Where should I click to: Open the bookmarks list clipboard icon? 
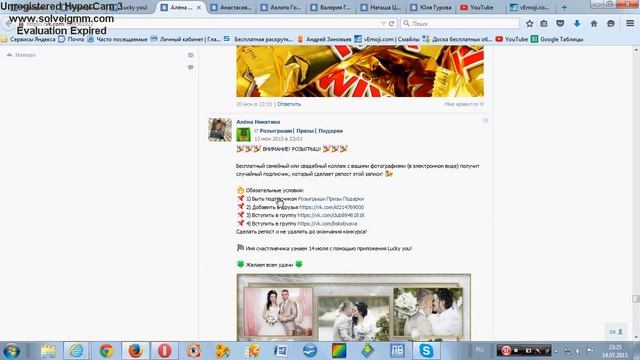544,24
